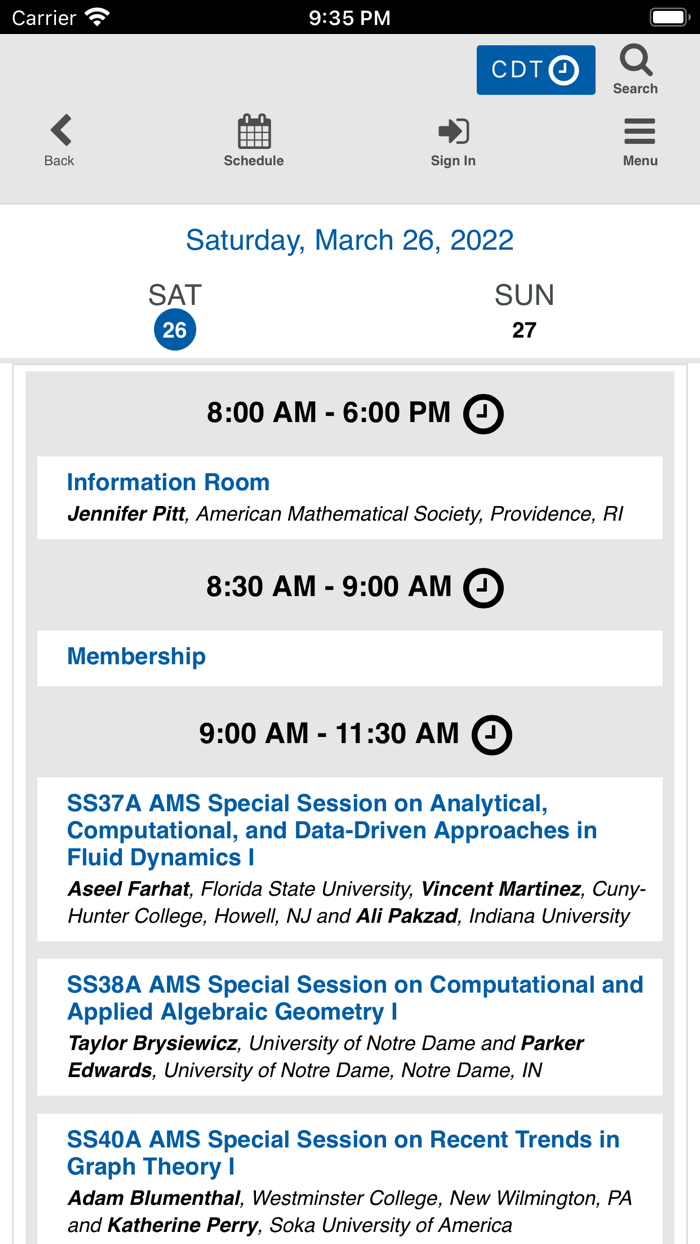Collapse the 9:00 AM - 11:30 AM time block
This screenshot has width=700, height=1244.
click(328, 734)
